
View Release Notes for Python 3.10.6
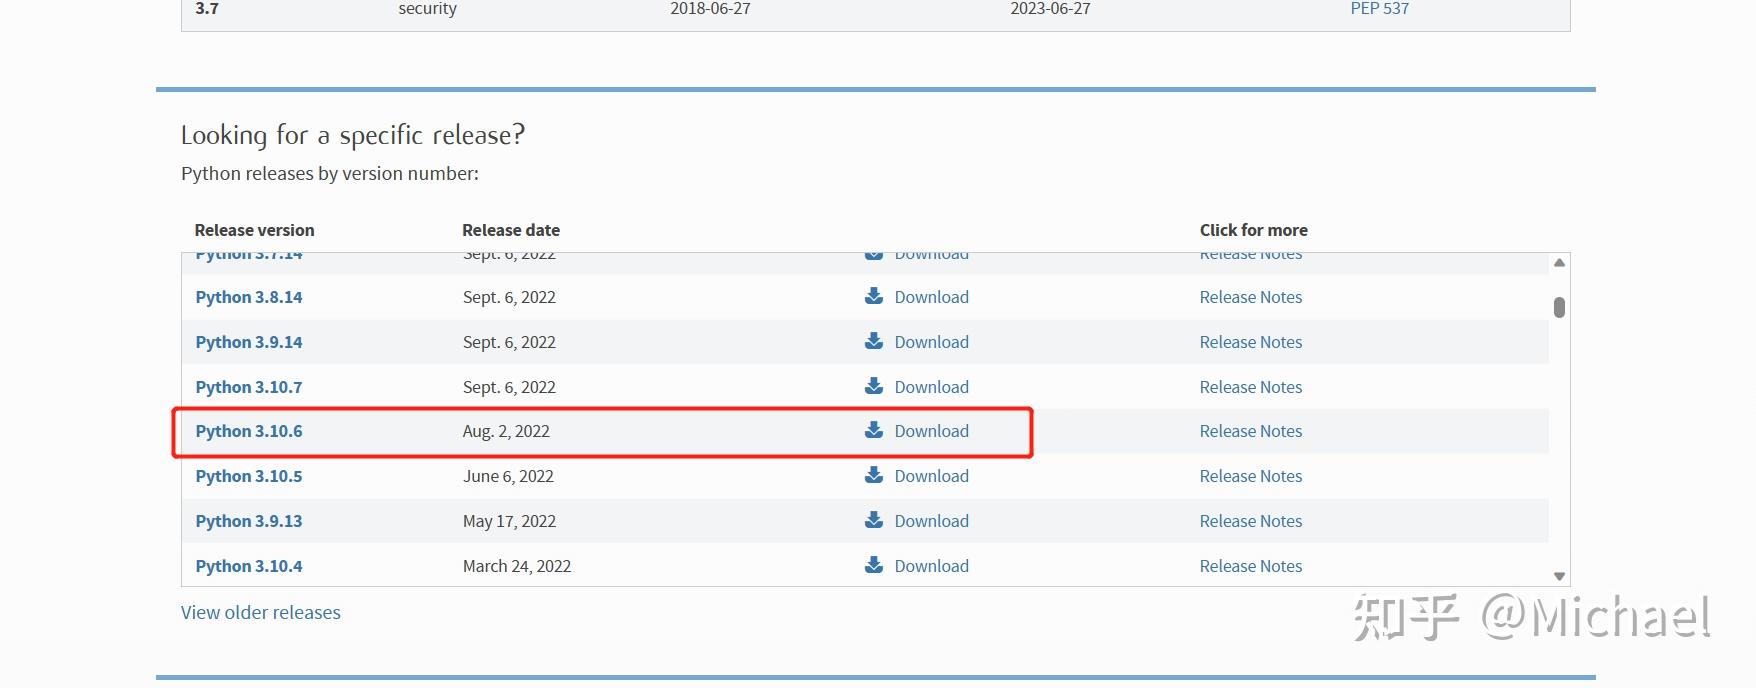pos(1251,431)
